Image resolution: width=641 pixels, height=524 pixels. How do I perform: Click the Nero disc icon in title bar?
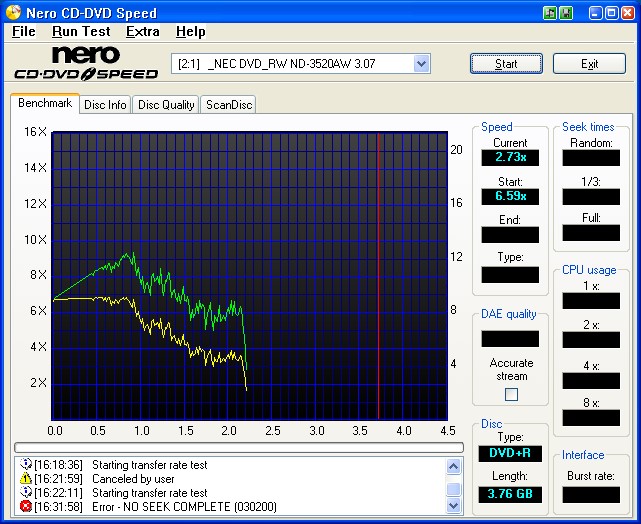[13, 12]
